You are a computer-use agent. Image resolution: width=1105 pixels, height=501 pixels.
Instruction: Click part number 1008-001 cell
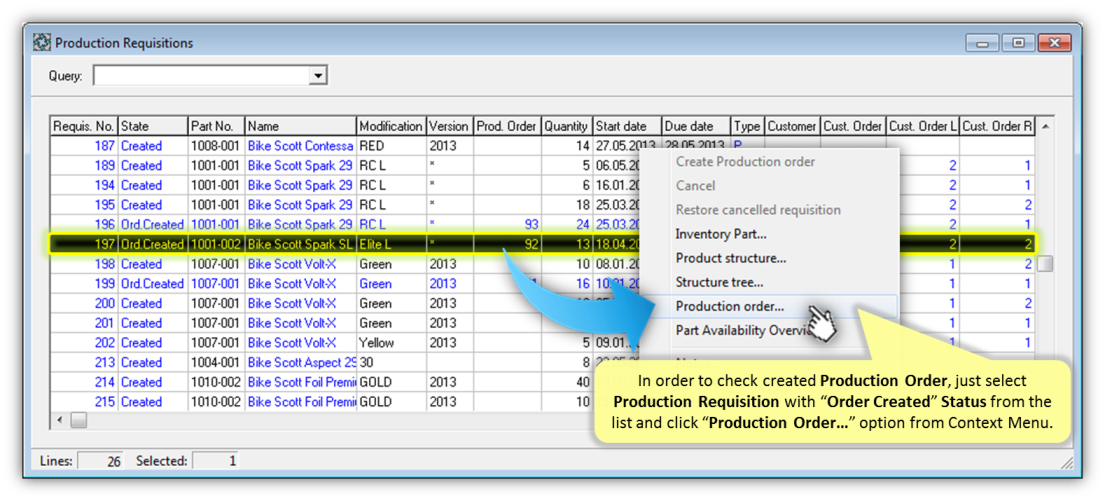(216, 146)
